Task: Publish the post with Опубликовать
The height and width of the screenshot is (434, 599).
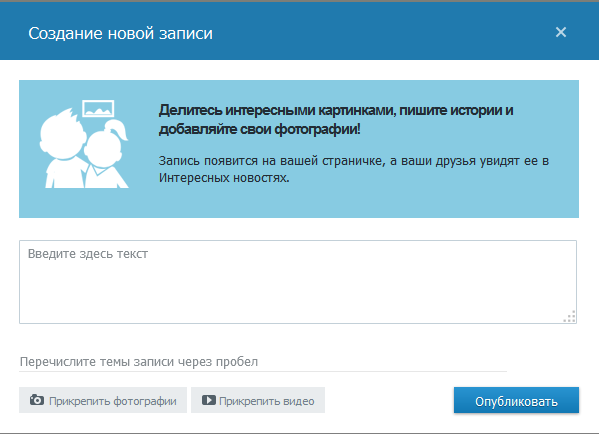Action: [x=516, y=400]
